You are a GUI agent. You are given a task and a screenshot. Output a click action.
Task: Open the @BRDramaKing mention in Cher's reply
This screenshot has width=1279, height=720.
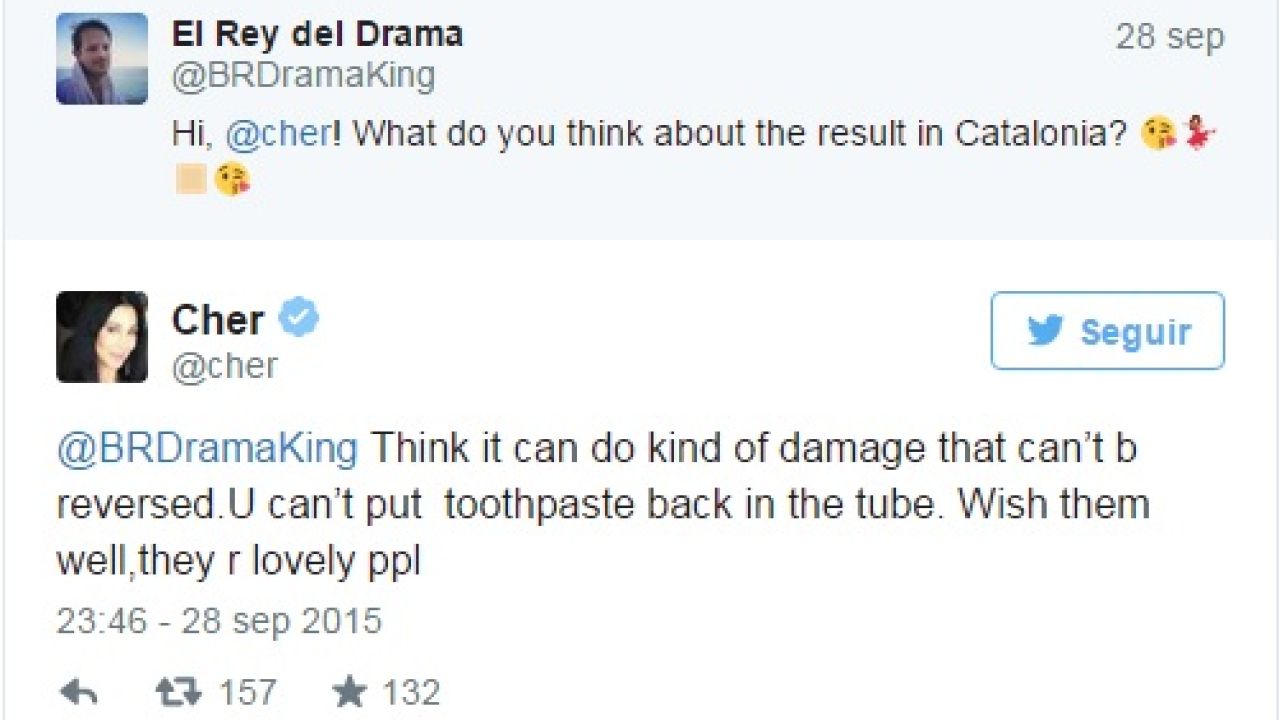click(x=207, y=449)
